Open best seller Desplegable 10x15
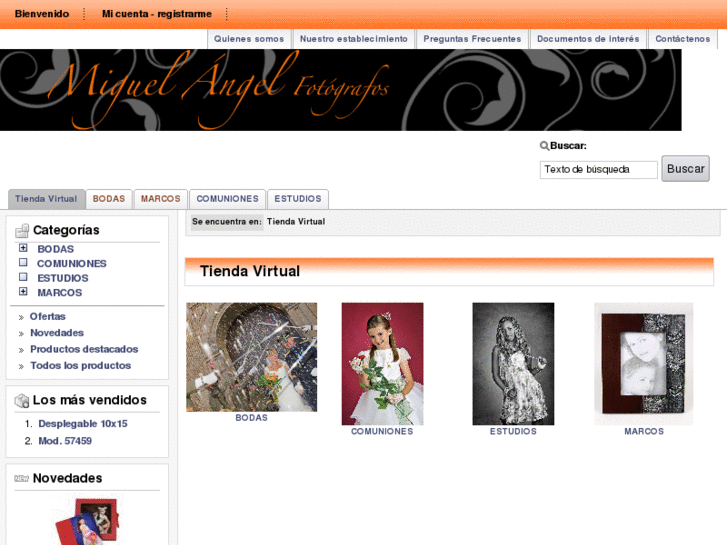The width and height of the screenshot is (727, 545). 83,423
